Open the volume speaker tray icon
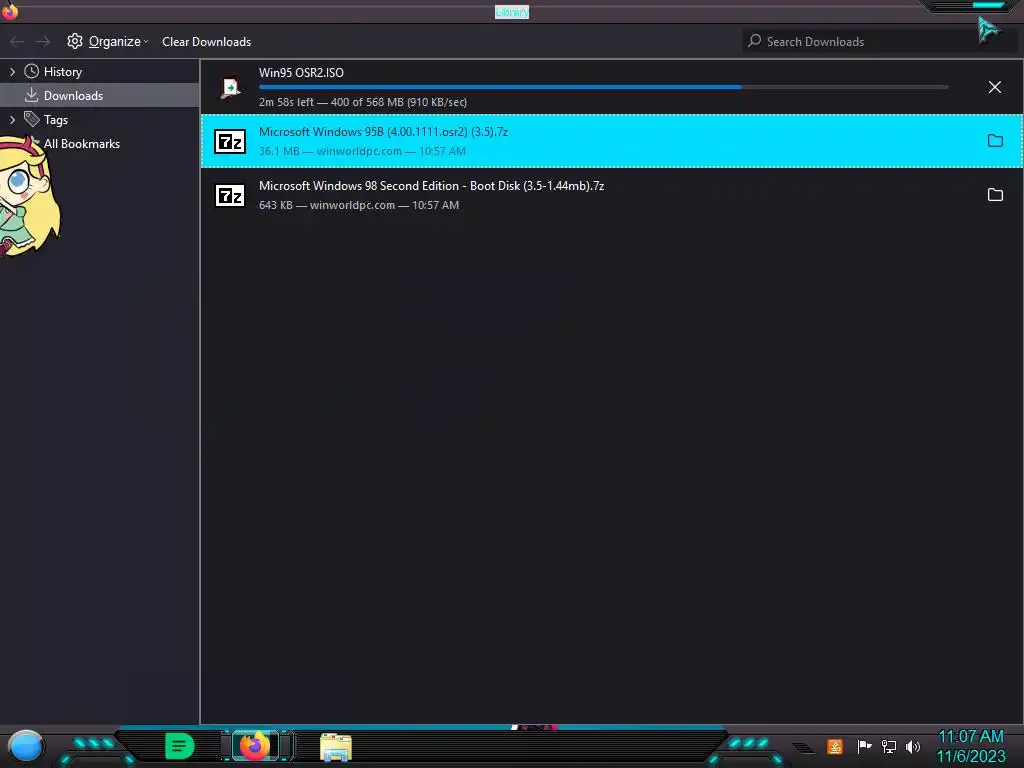This screenshot has width=1024, height=768. [x=913, y=746]
